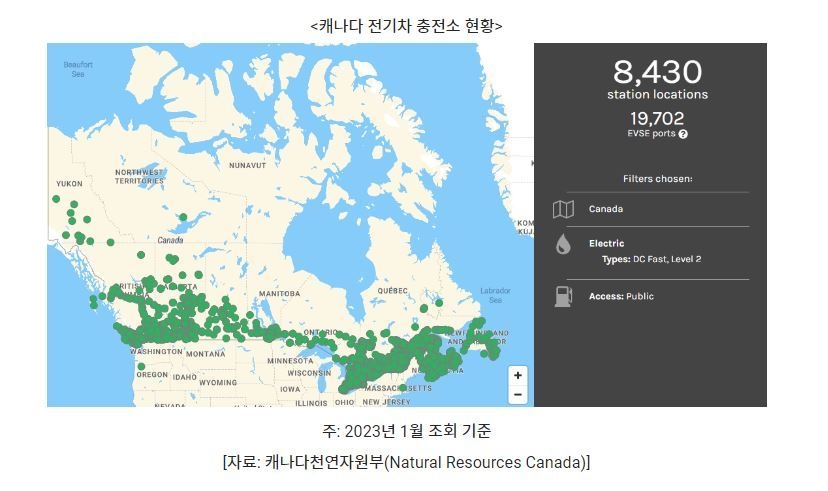Zoom out the map with the minus button
828x491 pixels.
click(518, 394)
